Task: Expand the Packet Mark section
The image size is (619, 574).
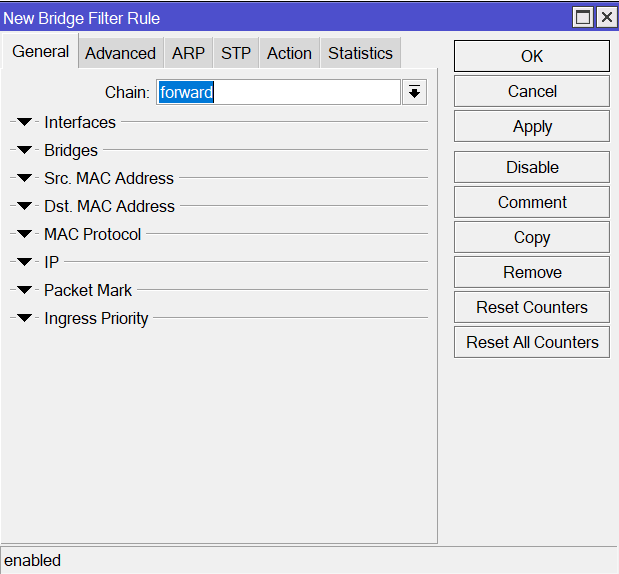Action: click(24, 290)
